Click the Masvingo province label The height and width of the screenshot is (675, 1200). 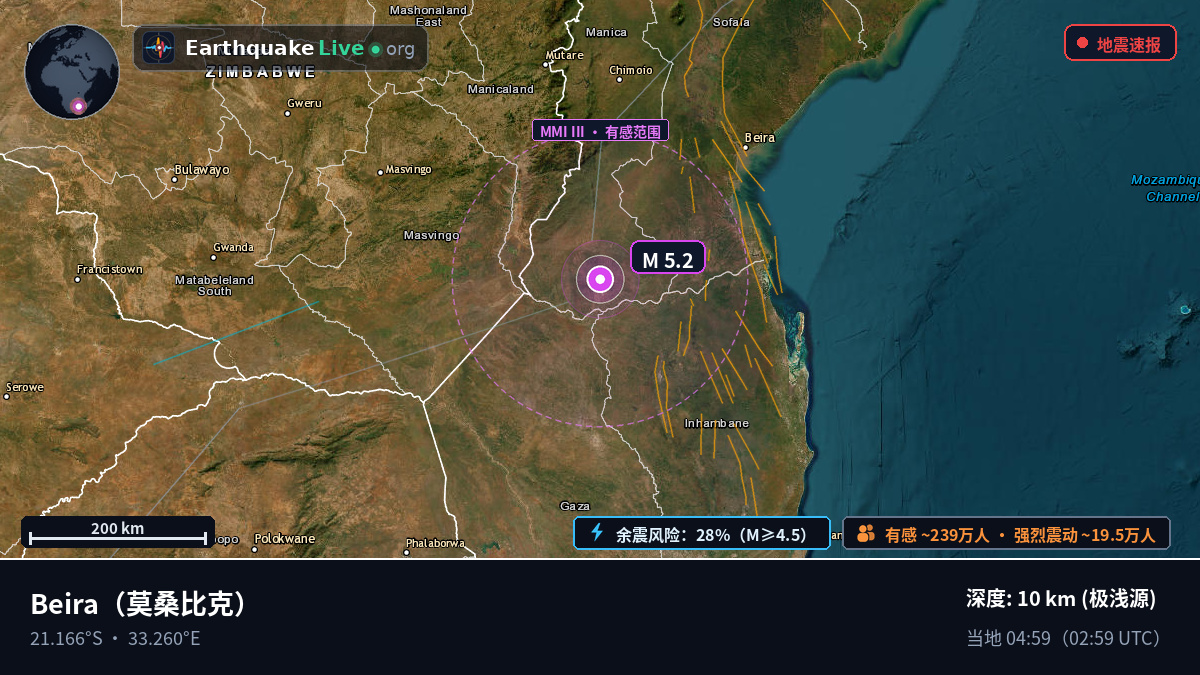click(x=431, y=235)
